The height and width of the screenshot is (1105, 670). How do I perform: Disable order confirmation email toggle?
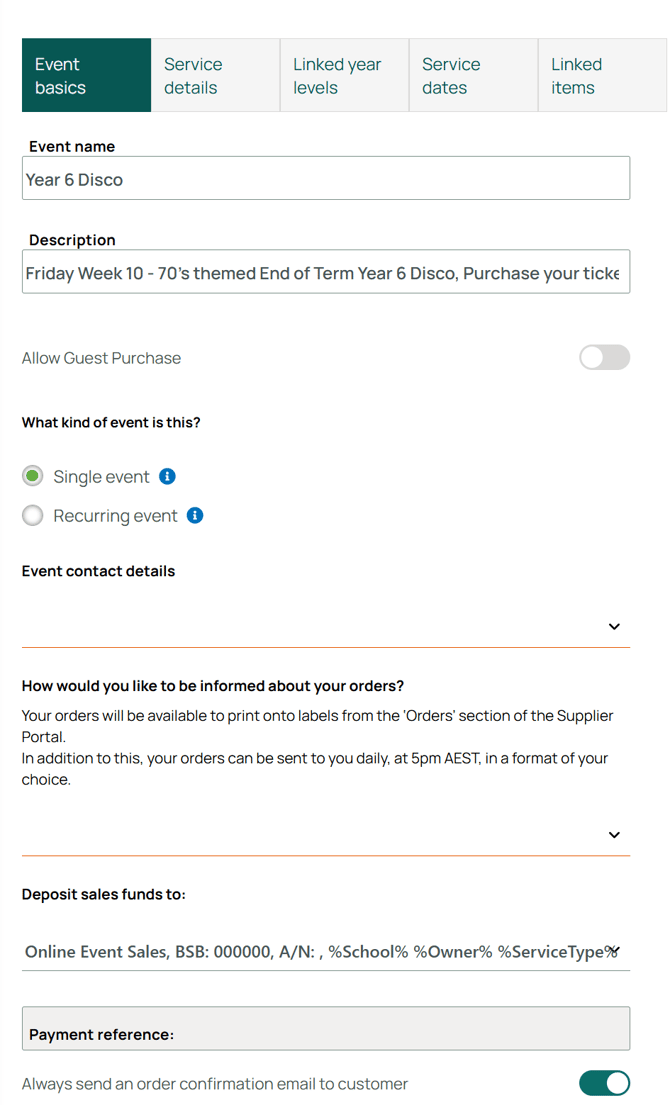604,1083
